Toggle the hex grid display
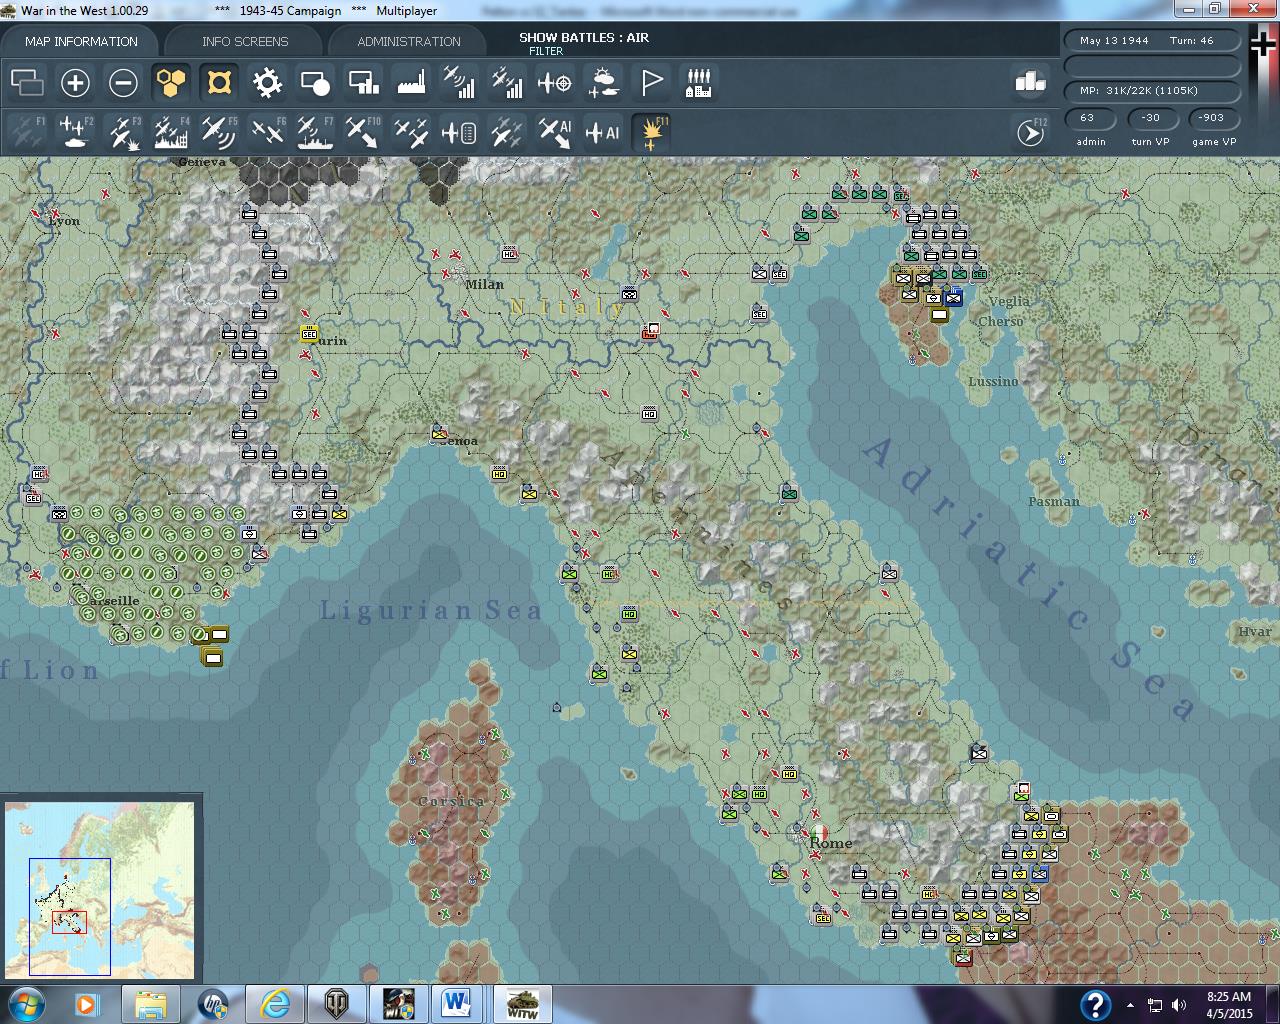Image resolution: width=1280 pixels, height=1024 pixels. coord(171,83)
